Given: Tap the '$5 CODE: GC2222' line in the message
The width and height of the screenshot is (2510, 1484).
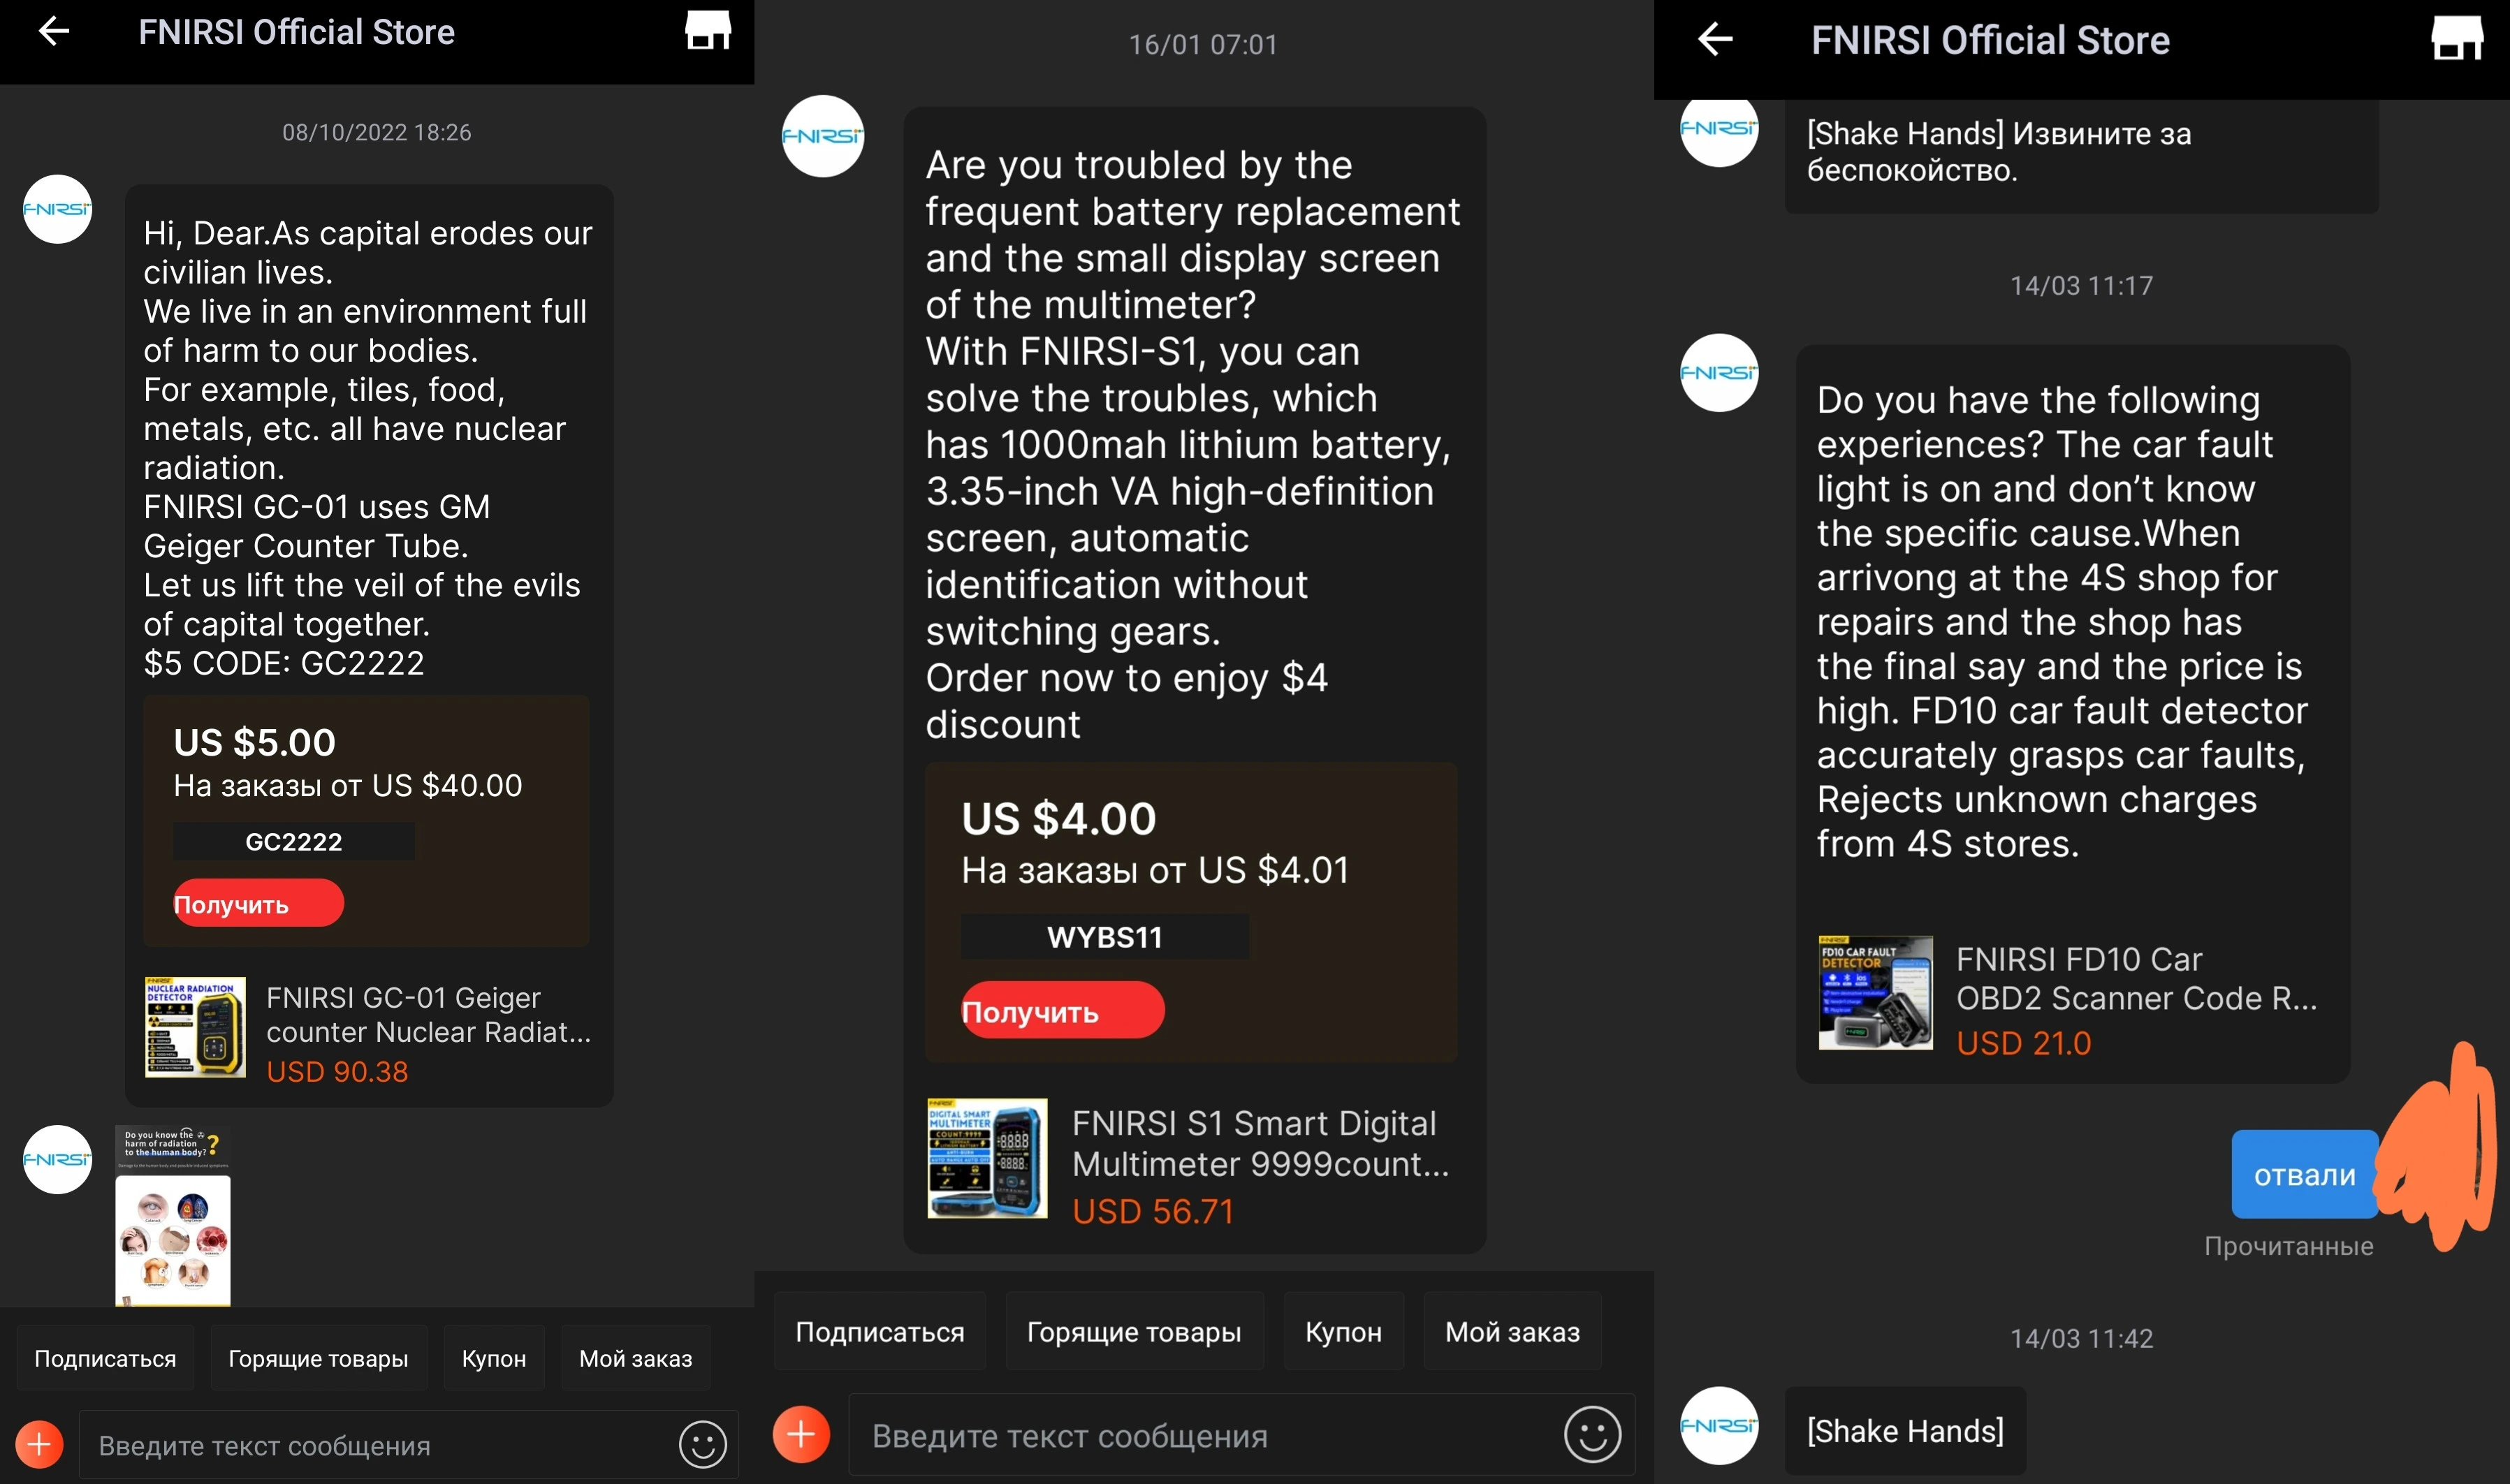Looking at the screenshot, I should (x=284, y=663).
